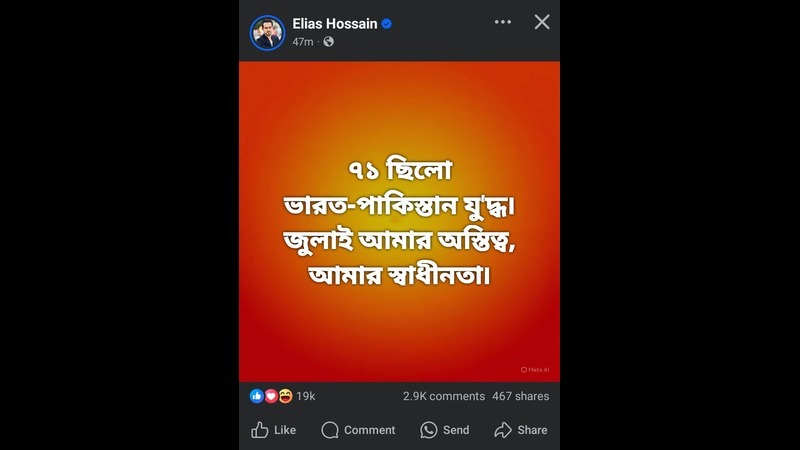Click the red heart reaction icon
Viewport: 800px width, 450px height.
coord(271,396)
